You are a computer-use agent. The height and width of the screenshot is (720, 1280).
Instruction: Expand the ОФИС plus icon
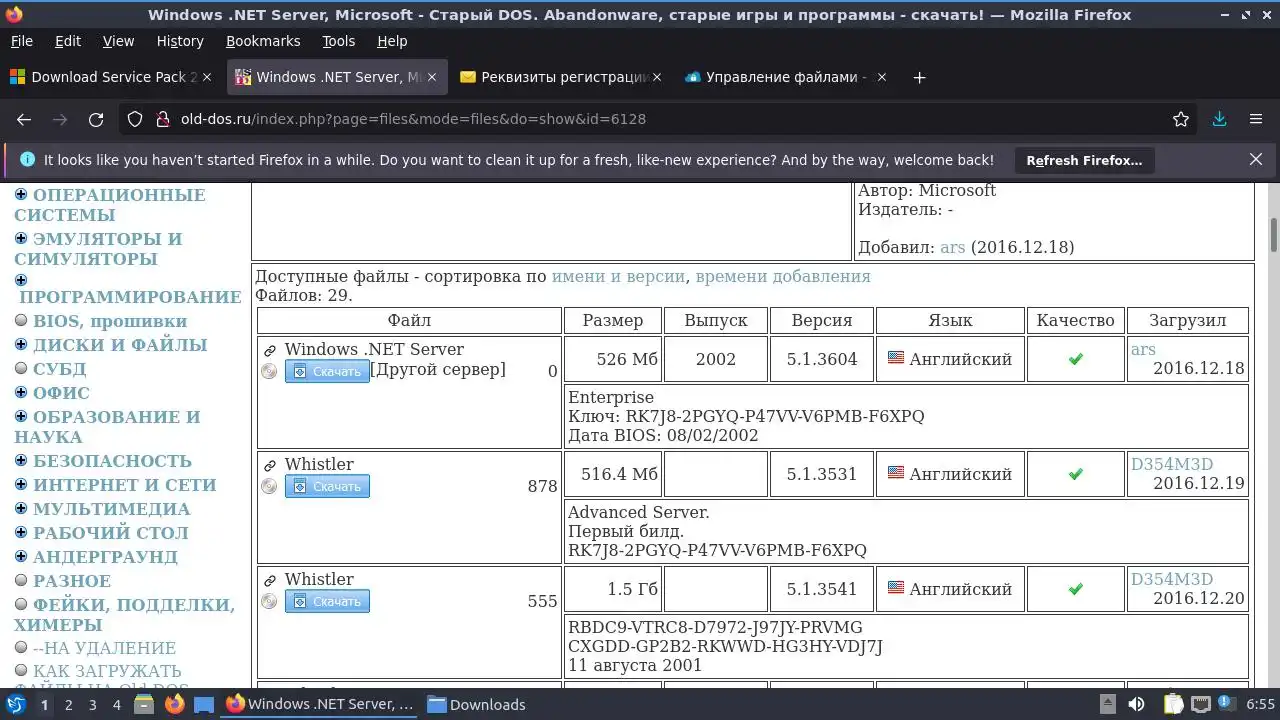pos(21,393)
